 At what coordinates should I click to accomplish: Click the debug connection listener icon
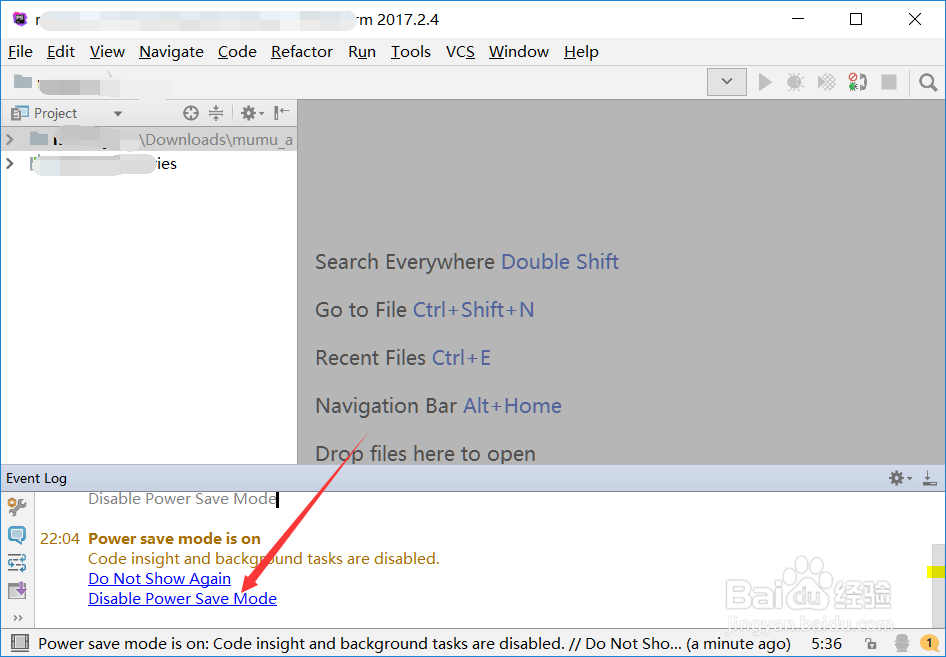click(857, 81)
